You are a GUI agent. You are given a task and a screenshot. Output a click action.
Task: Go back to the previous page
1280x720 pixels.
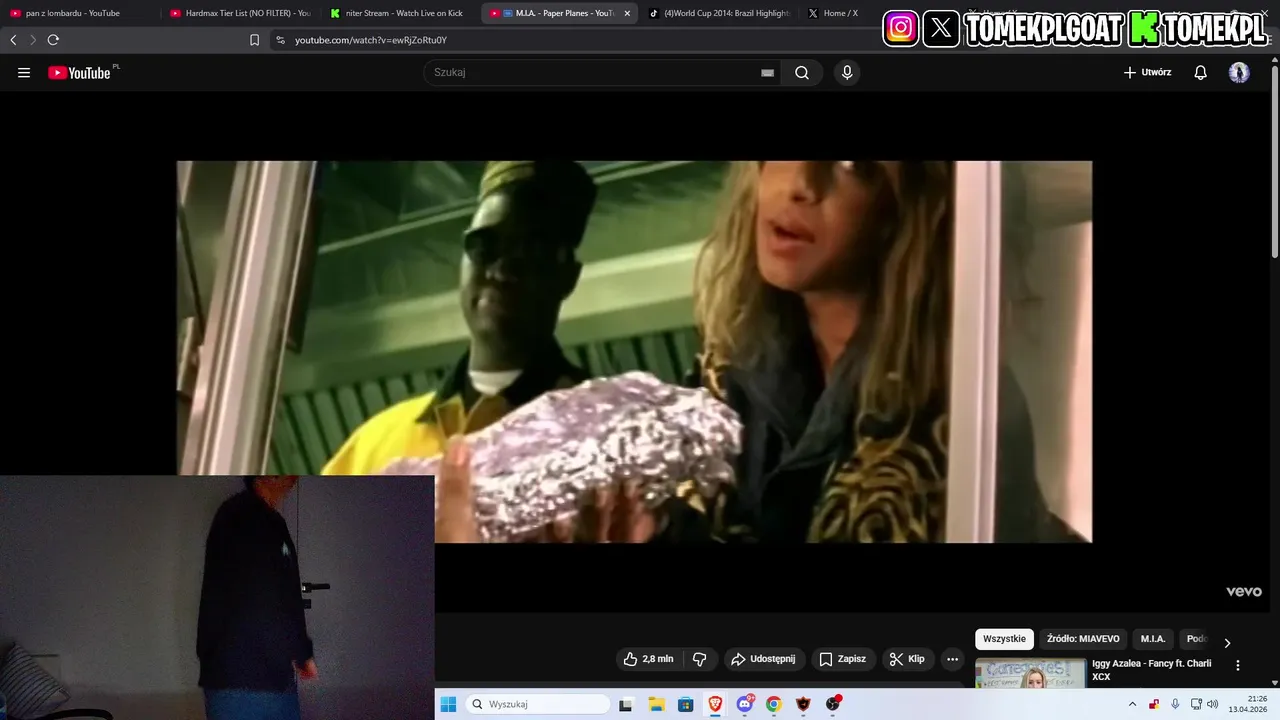[13, 40]
